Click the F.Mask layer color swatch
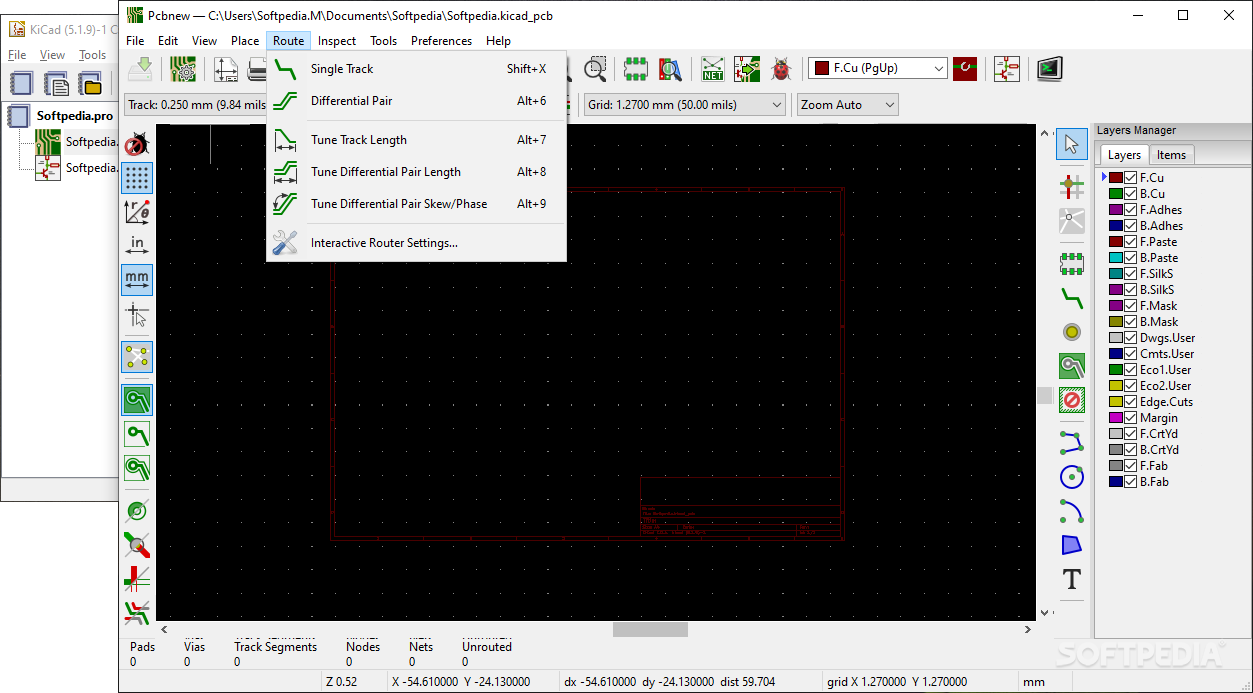1253x693 pixels. [1116, 306]
